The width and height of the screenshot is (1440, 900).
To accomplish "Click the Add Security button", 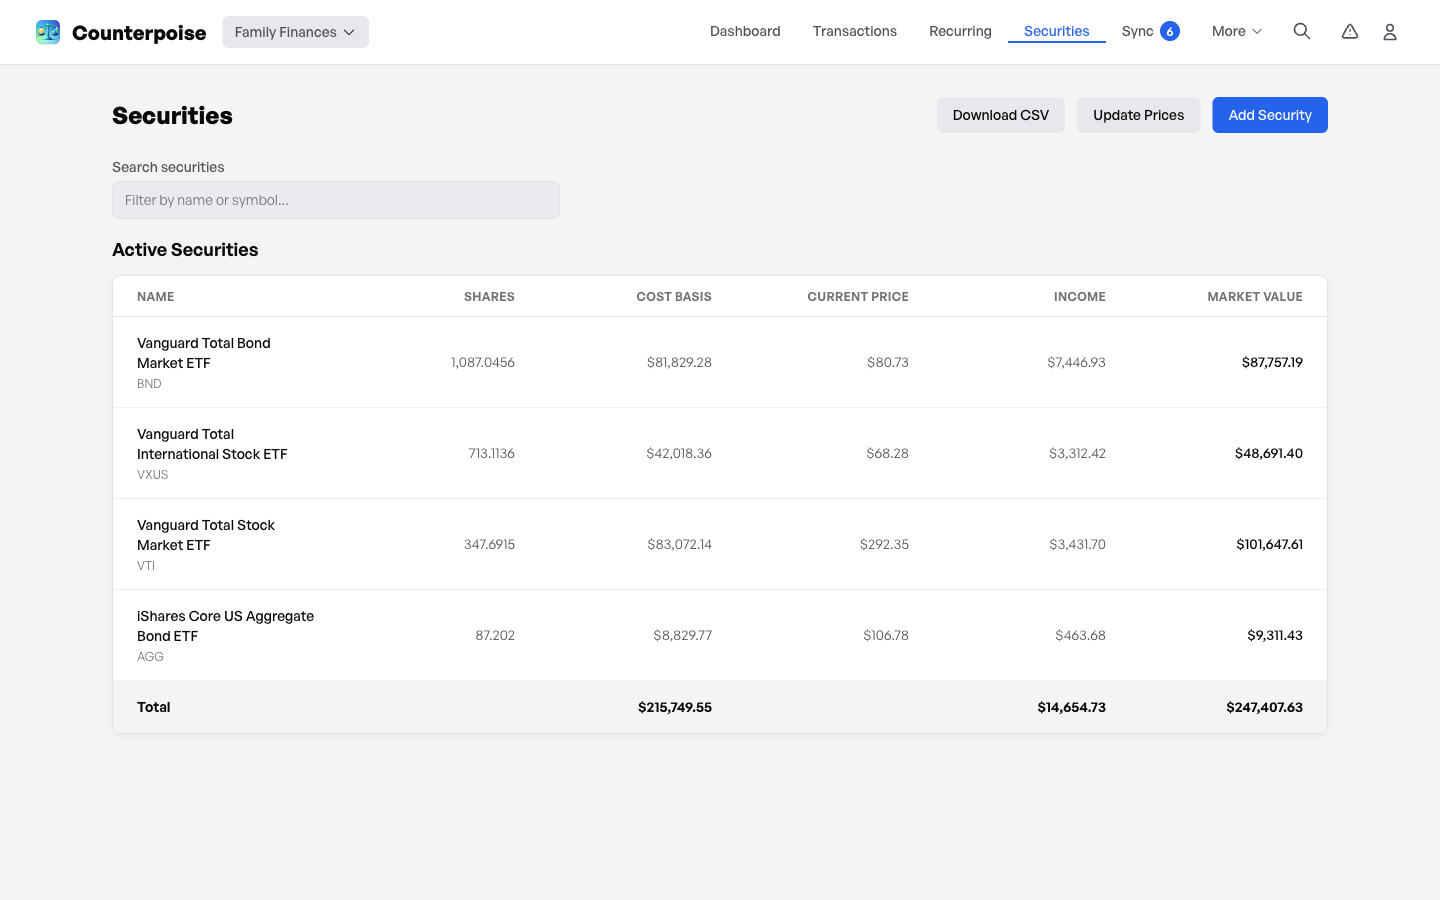I will [1270, 115].
